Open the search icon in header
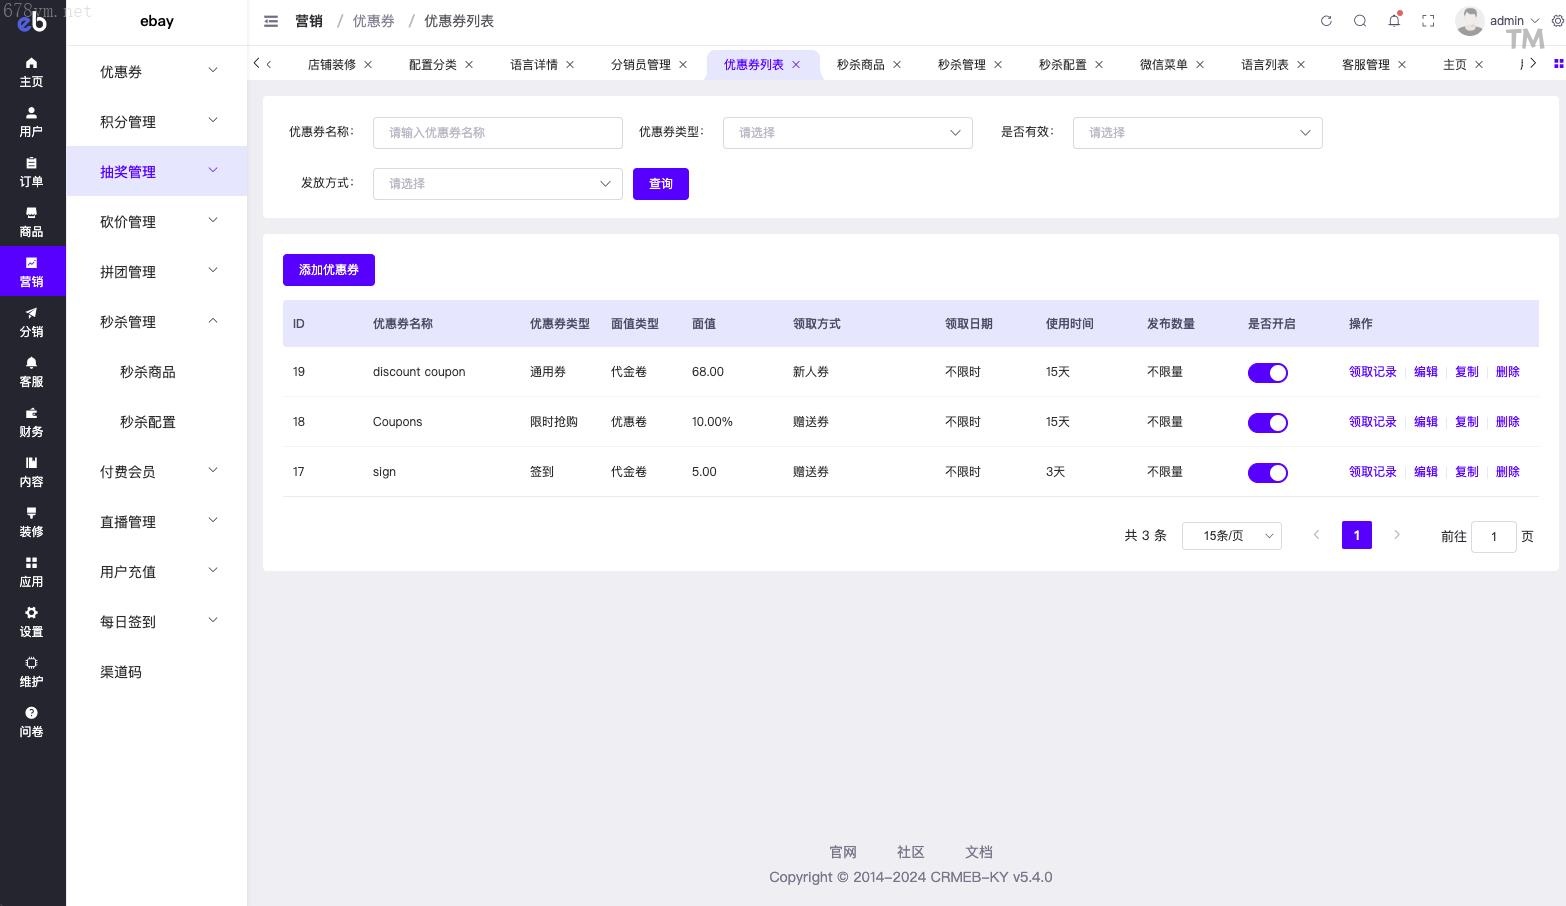Image resolution: width=1566 pixels, height=906 pixels. 1360,21
